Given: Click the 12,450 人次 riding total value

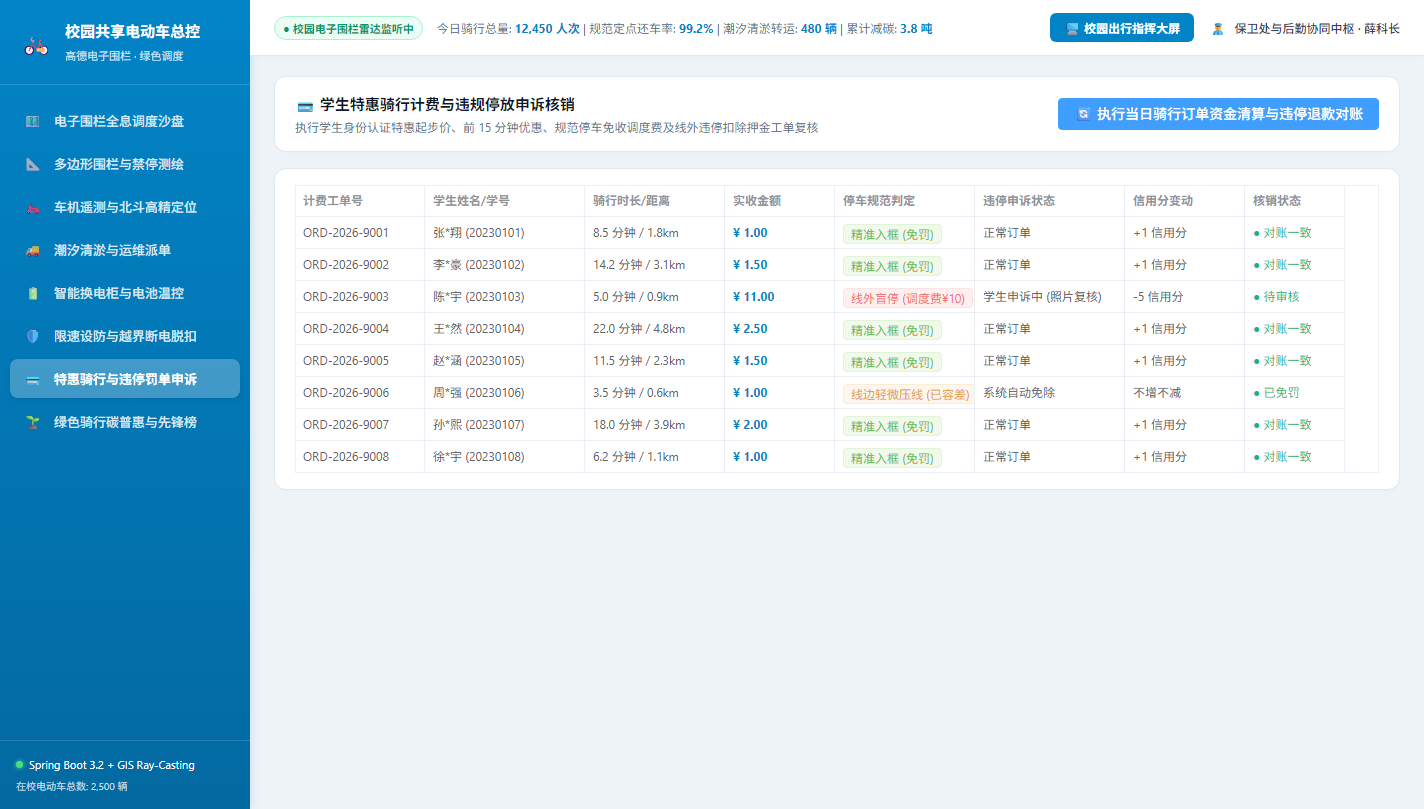Looking at the screenshot, I should [x=547, y=29].
